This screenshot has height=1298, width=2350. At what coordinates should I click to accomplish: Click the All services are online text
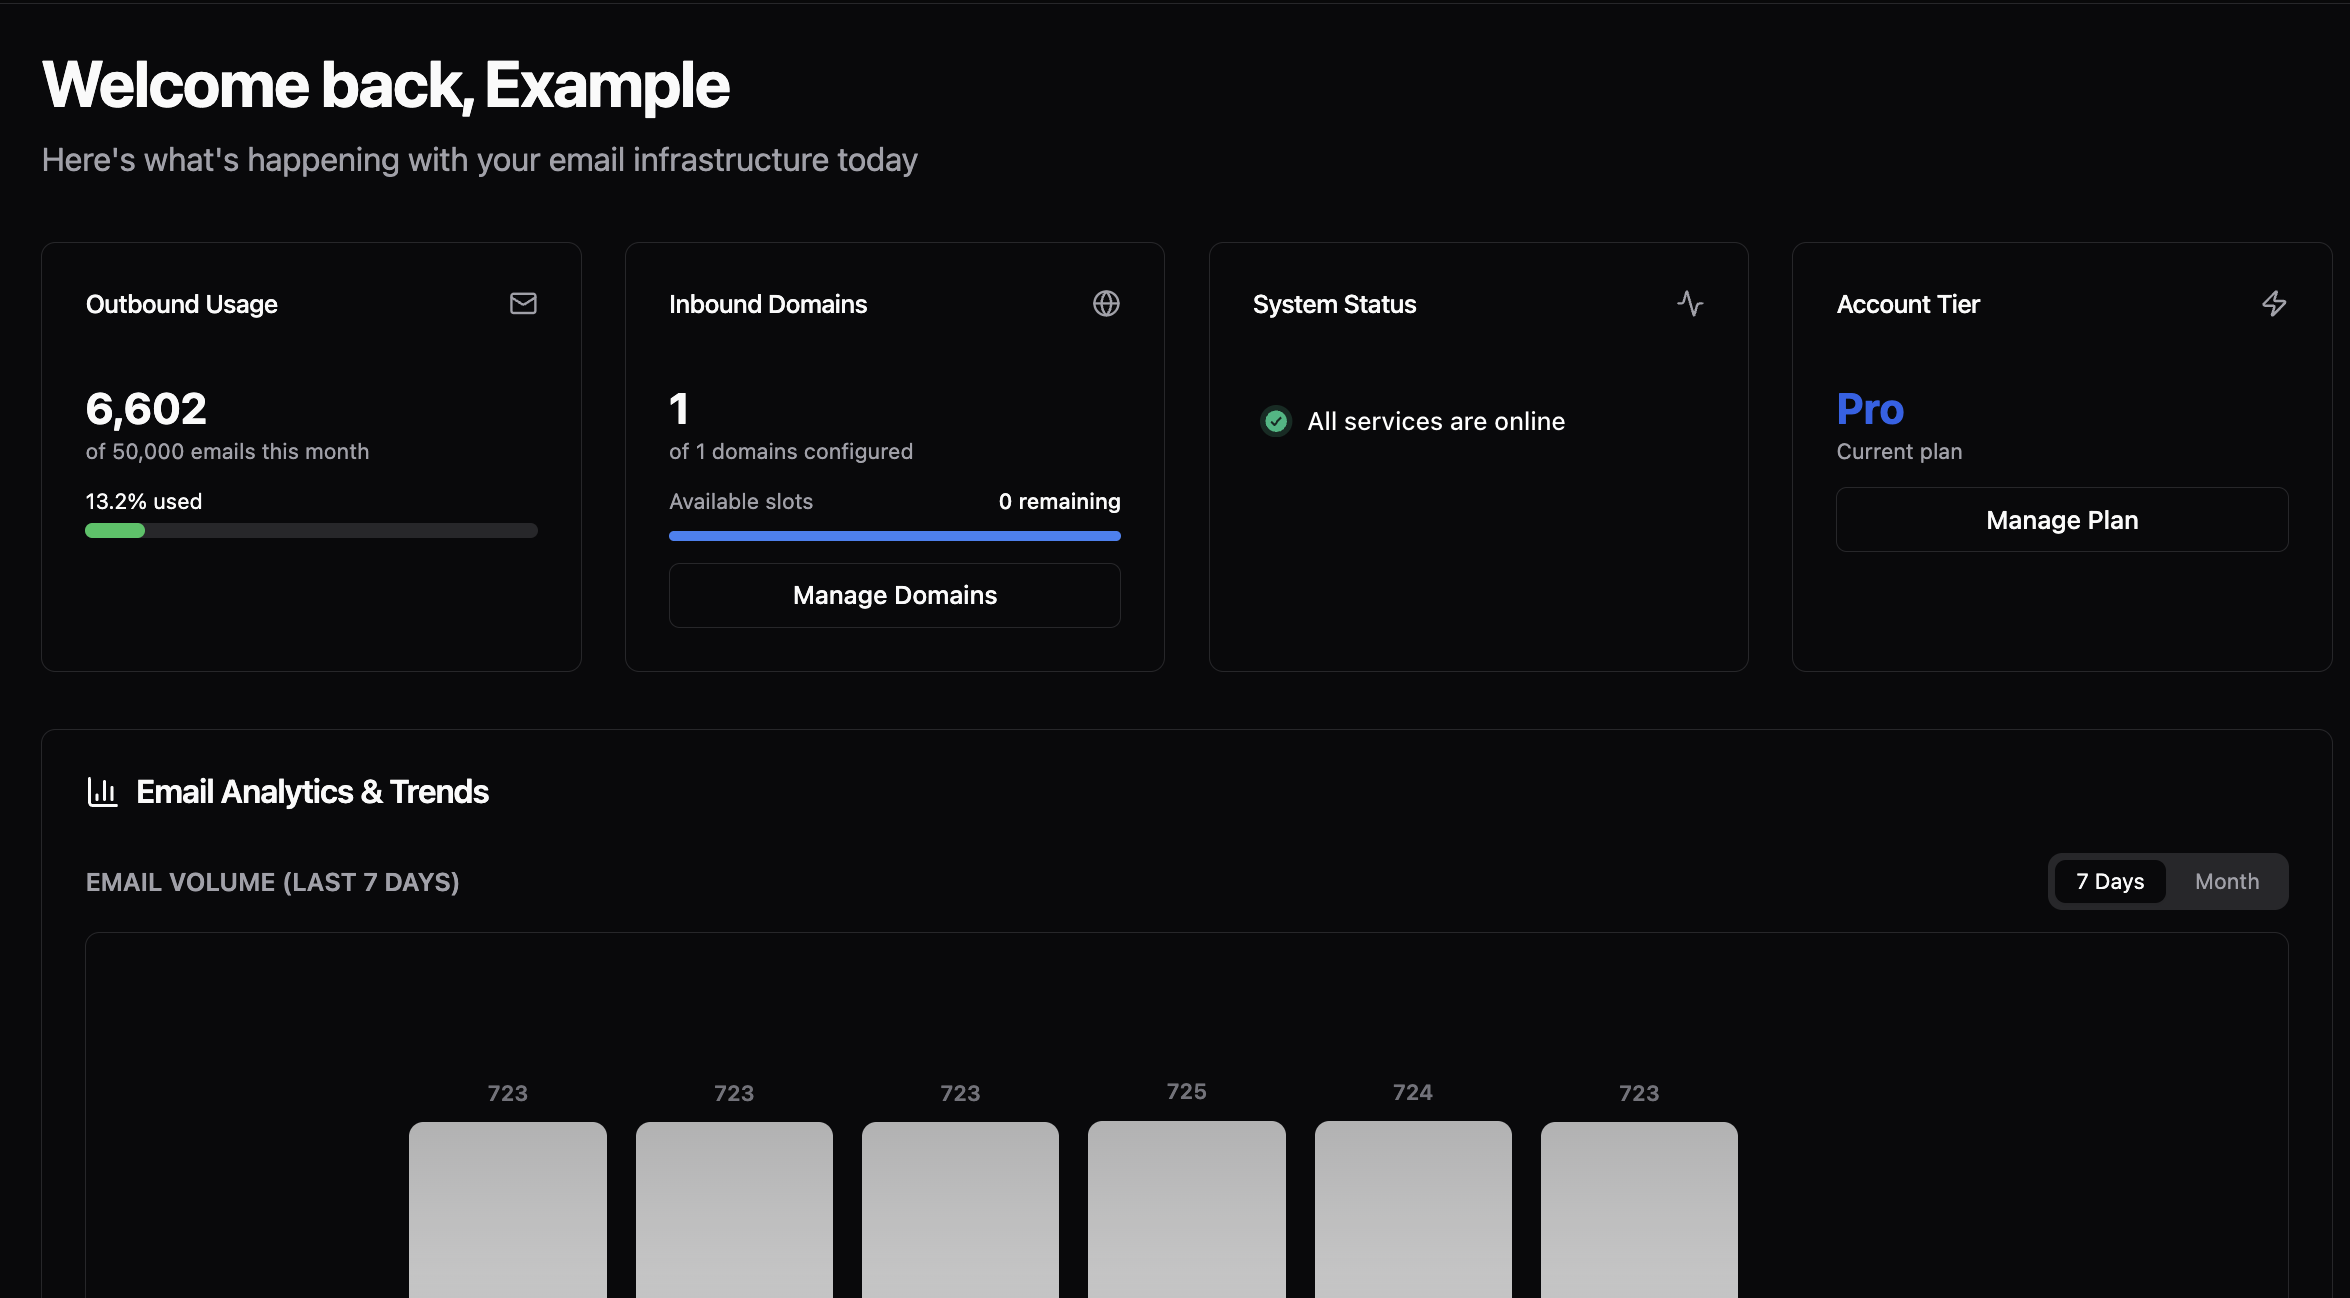(1437, 421)
